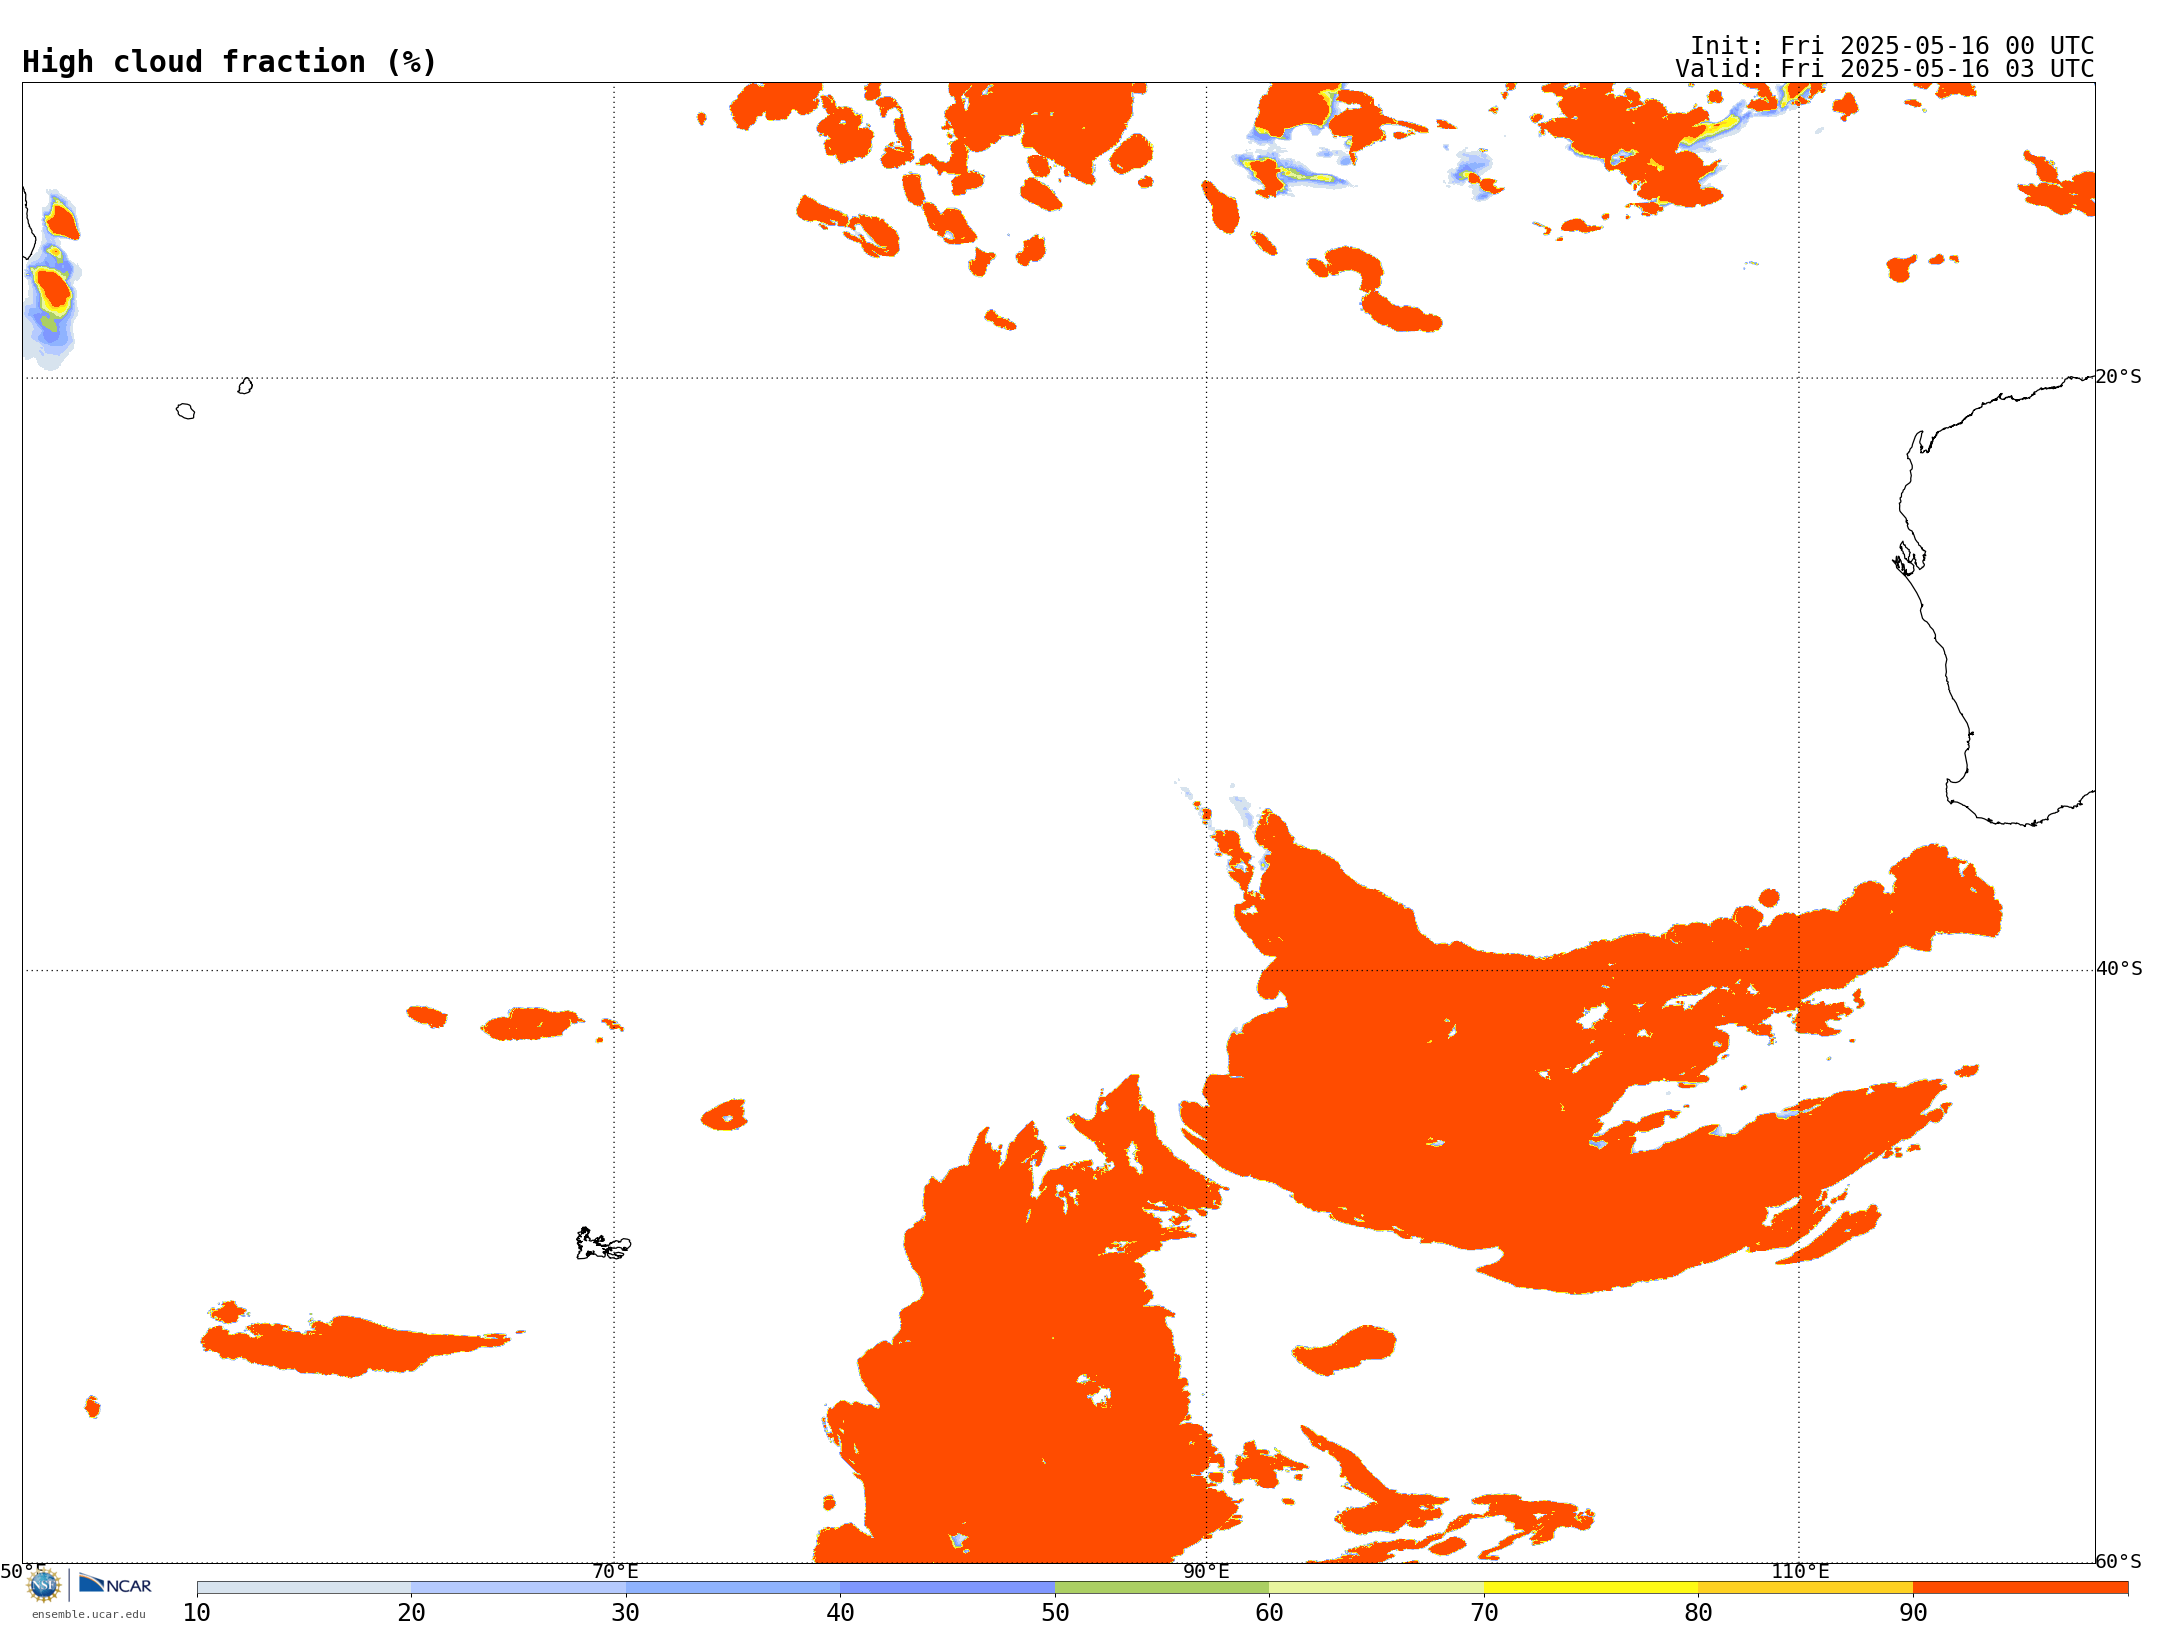Image resolution: width=2160 pixels, height=1626 pixels.
Task: Open the ensemble.ucar.edu text link
Action: pos(89,1614)
